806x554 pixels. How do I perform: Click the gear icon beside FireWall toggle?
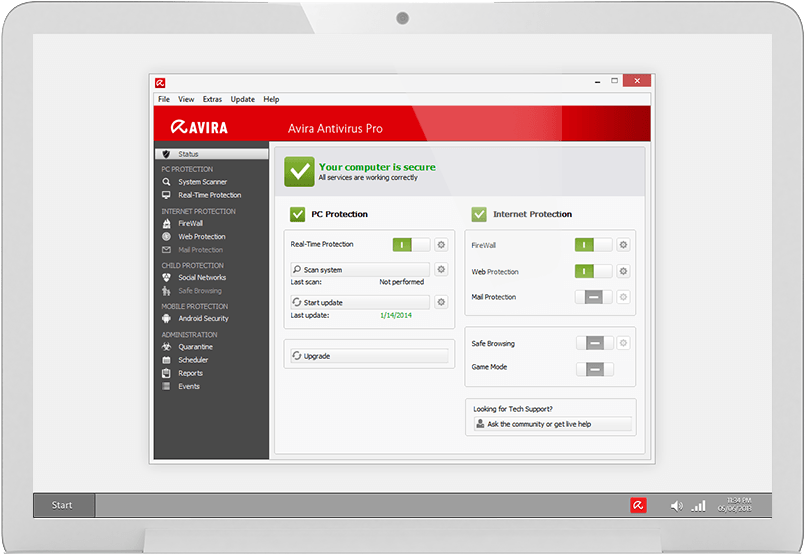[623, 245]
